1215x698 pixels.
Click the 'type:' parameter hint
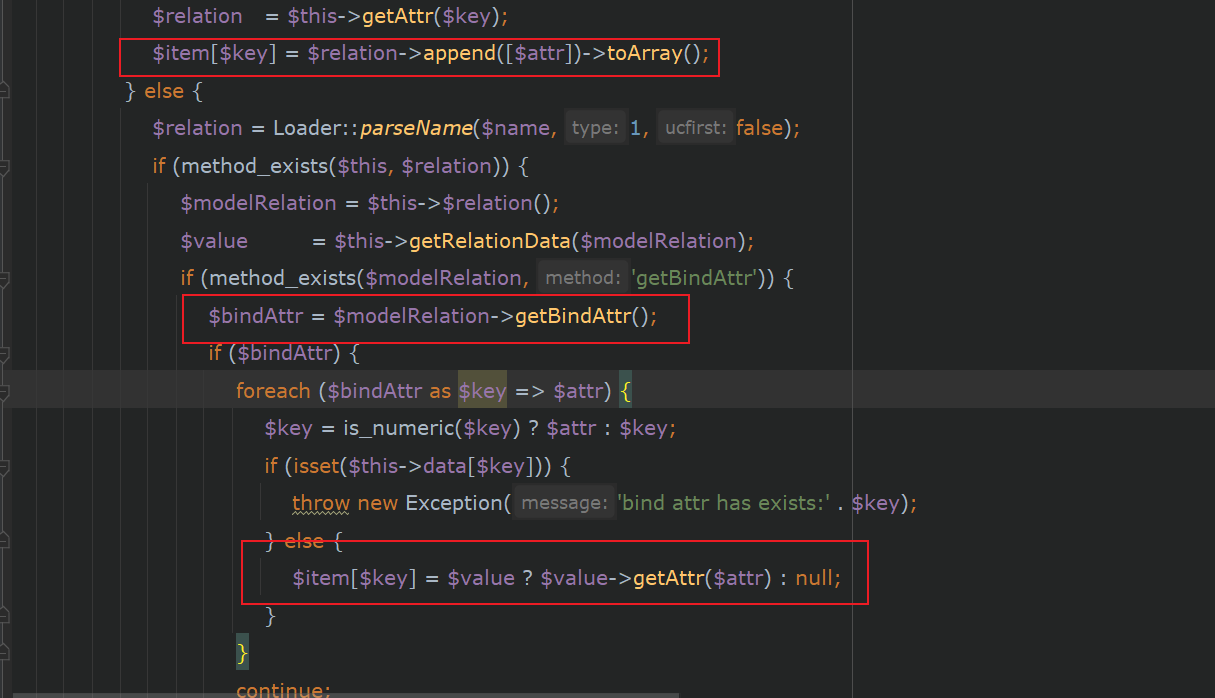point(594,128)
